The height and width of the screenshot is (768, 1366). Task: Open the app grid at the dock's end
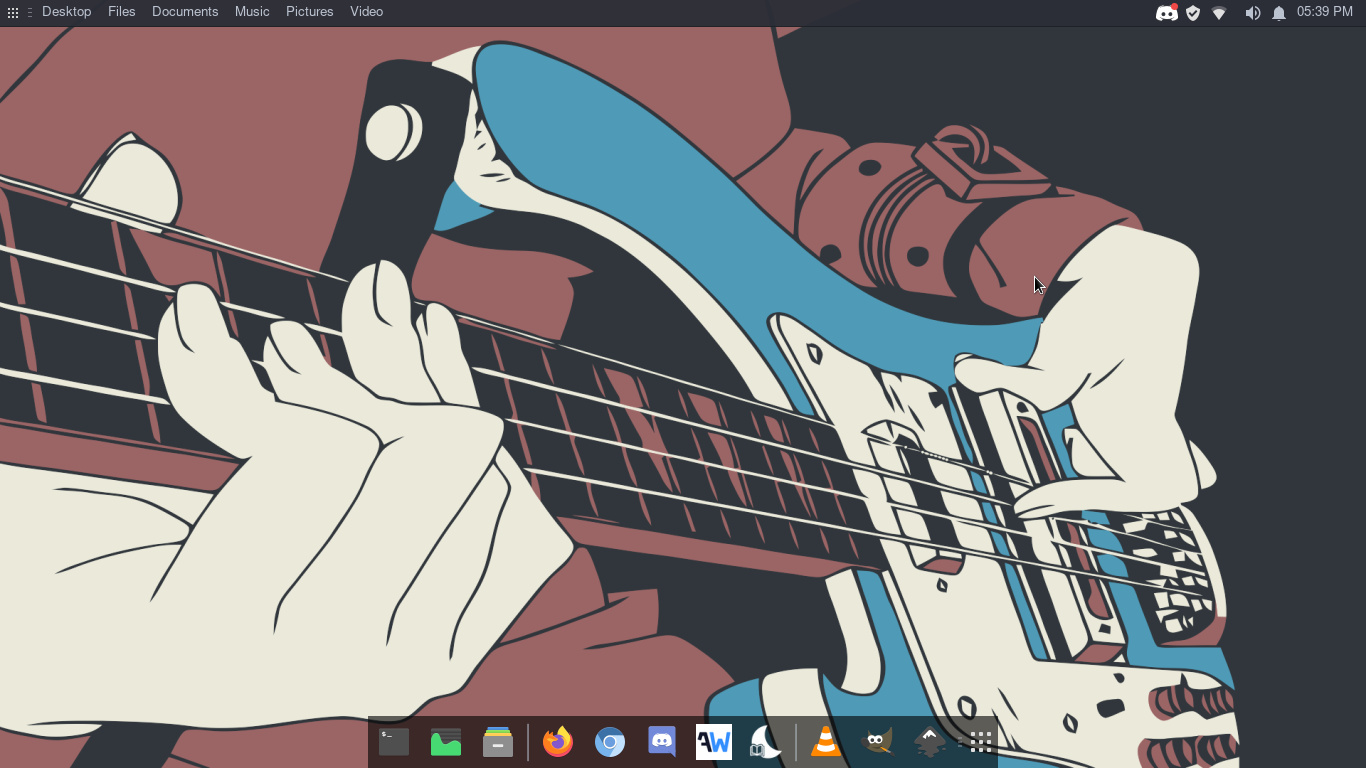pyautogui.click(x=980, y=742)
